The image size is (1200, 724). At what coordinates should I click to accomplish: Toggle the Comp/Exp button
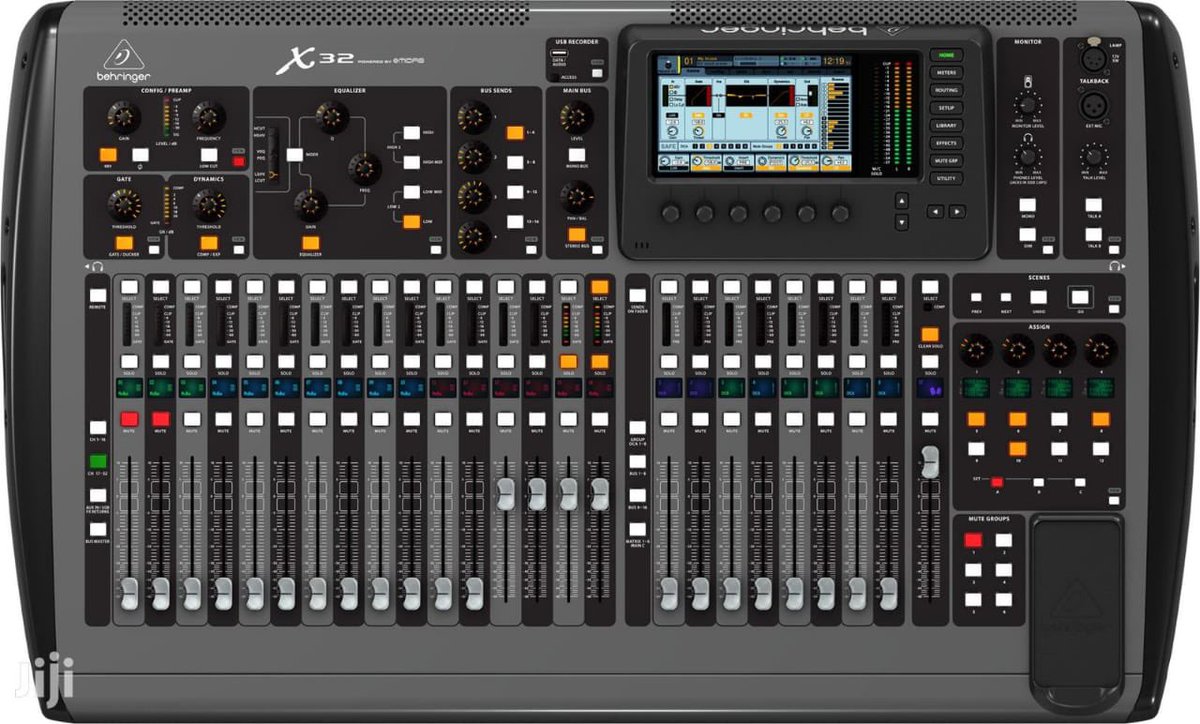click(x=209, y=241)
